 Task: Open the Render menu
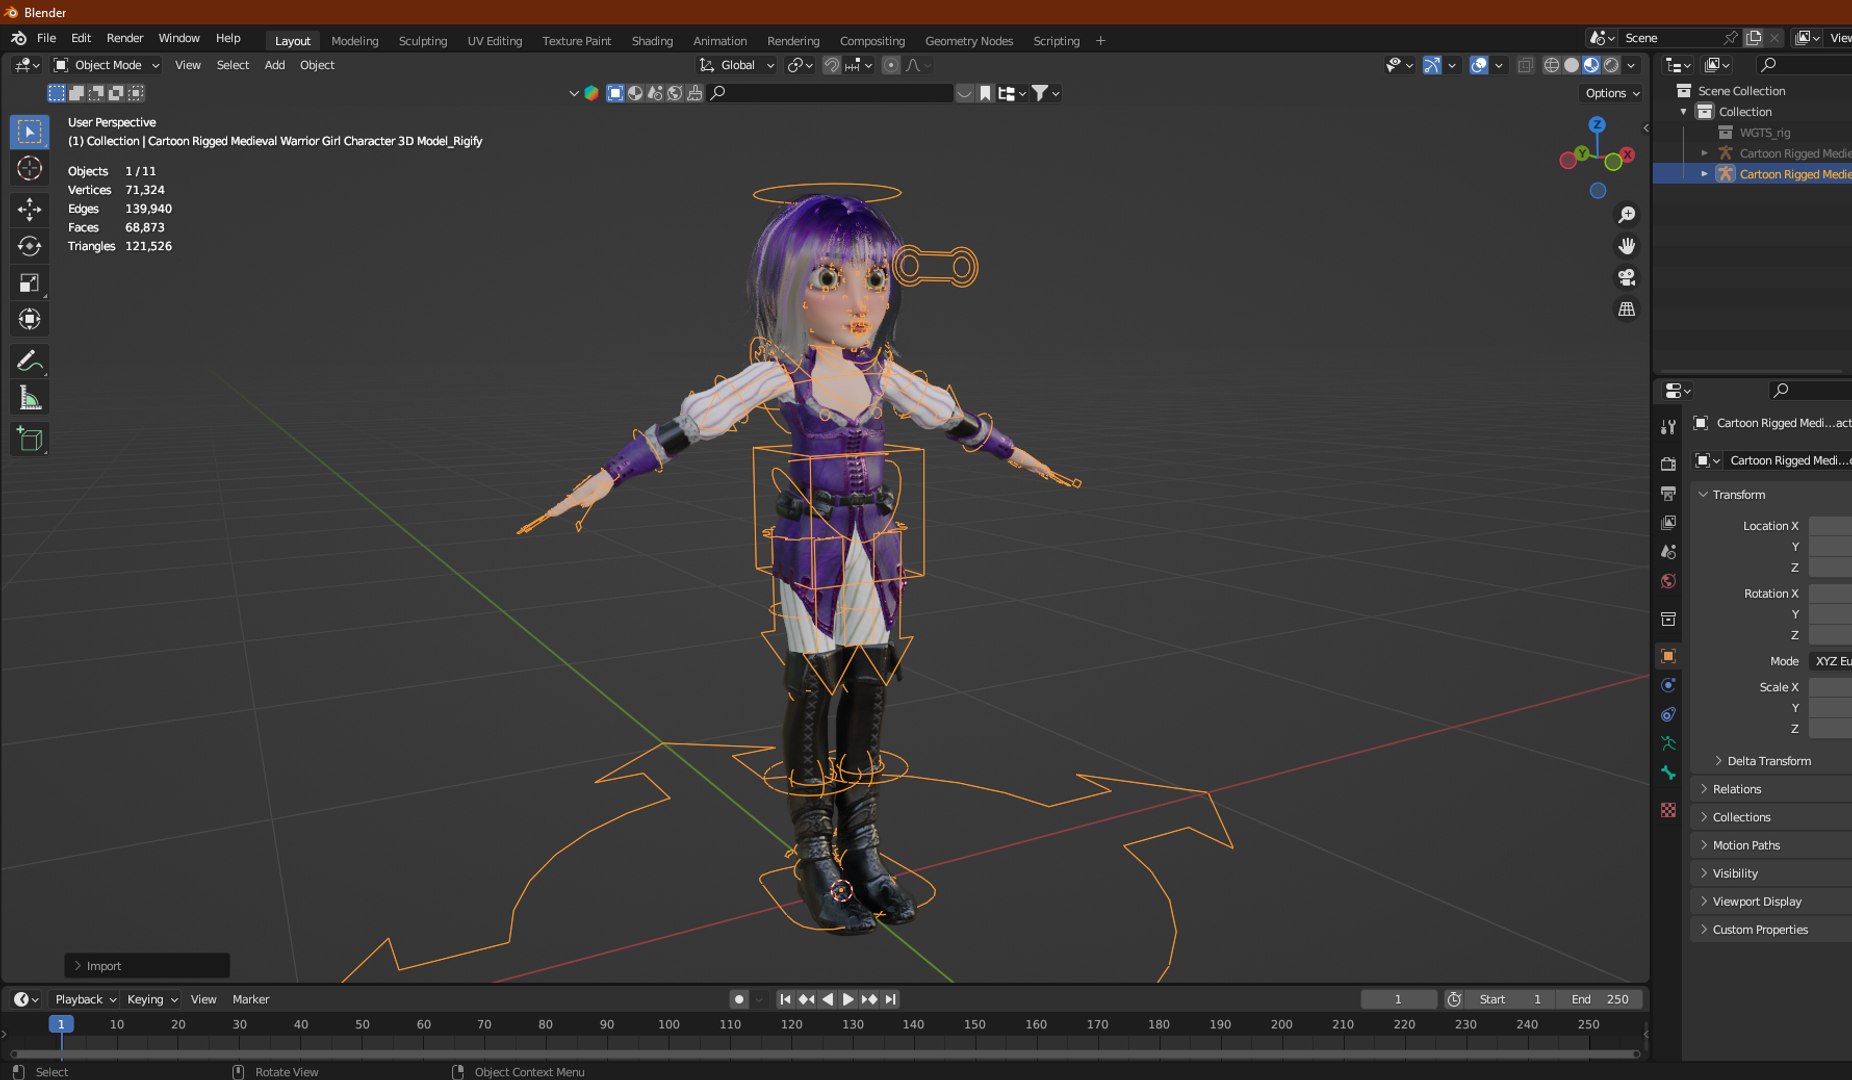[125, 38]
